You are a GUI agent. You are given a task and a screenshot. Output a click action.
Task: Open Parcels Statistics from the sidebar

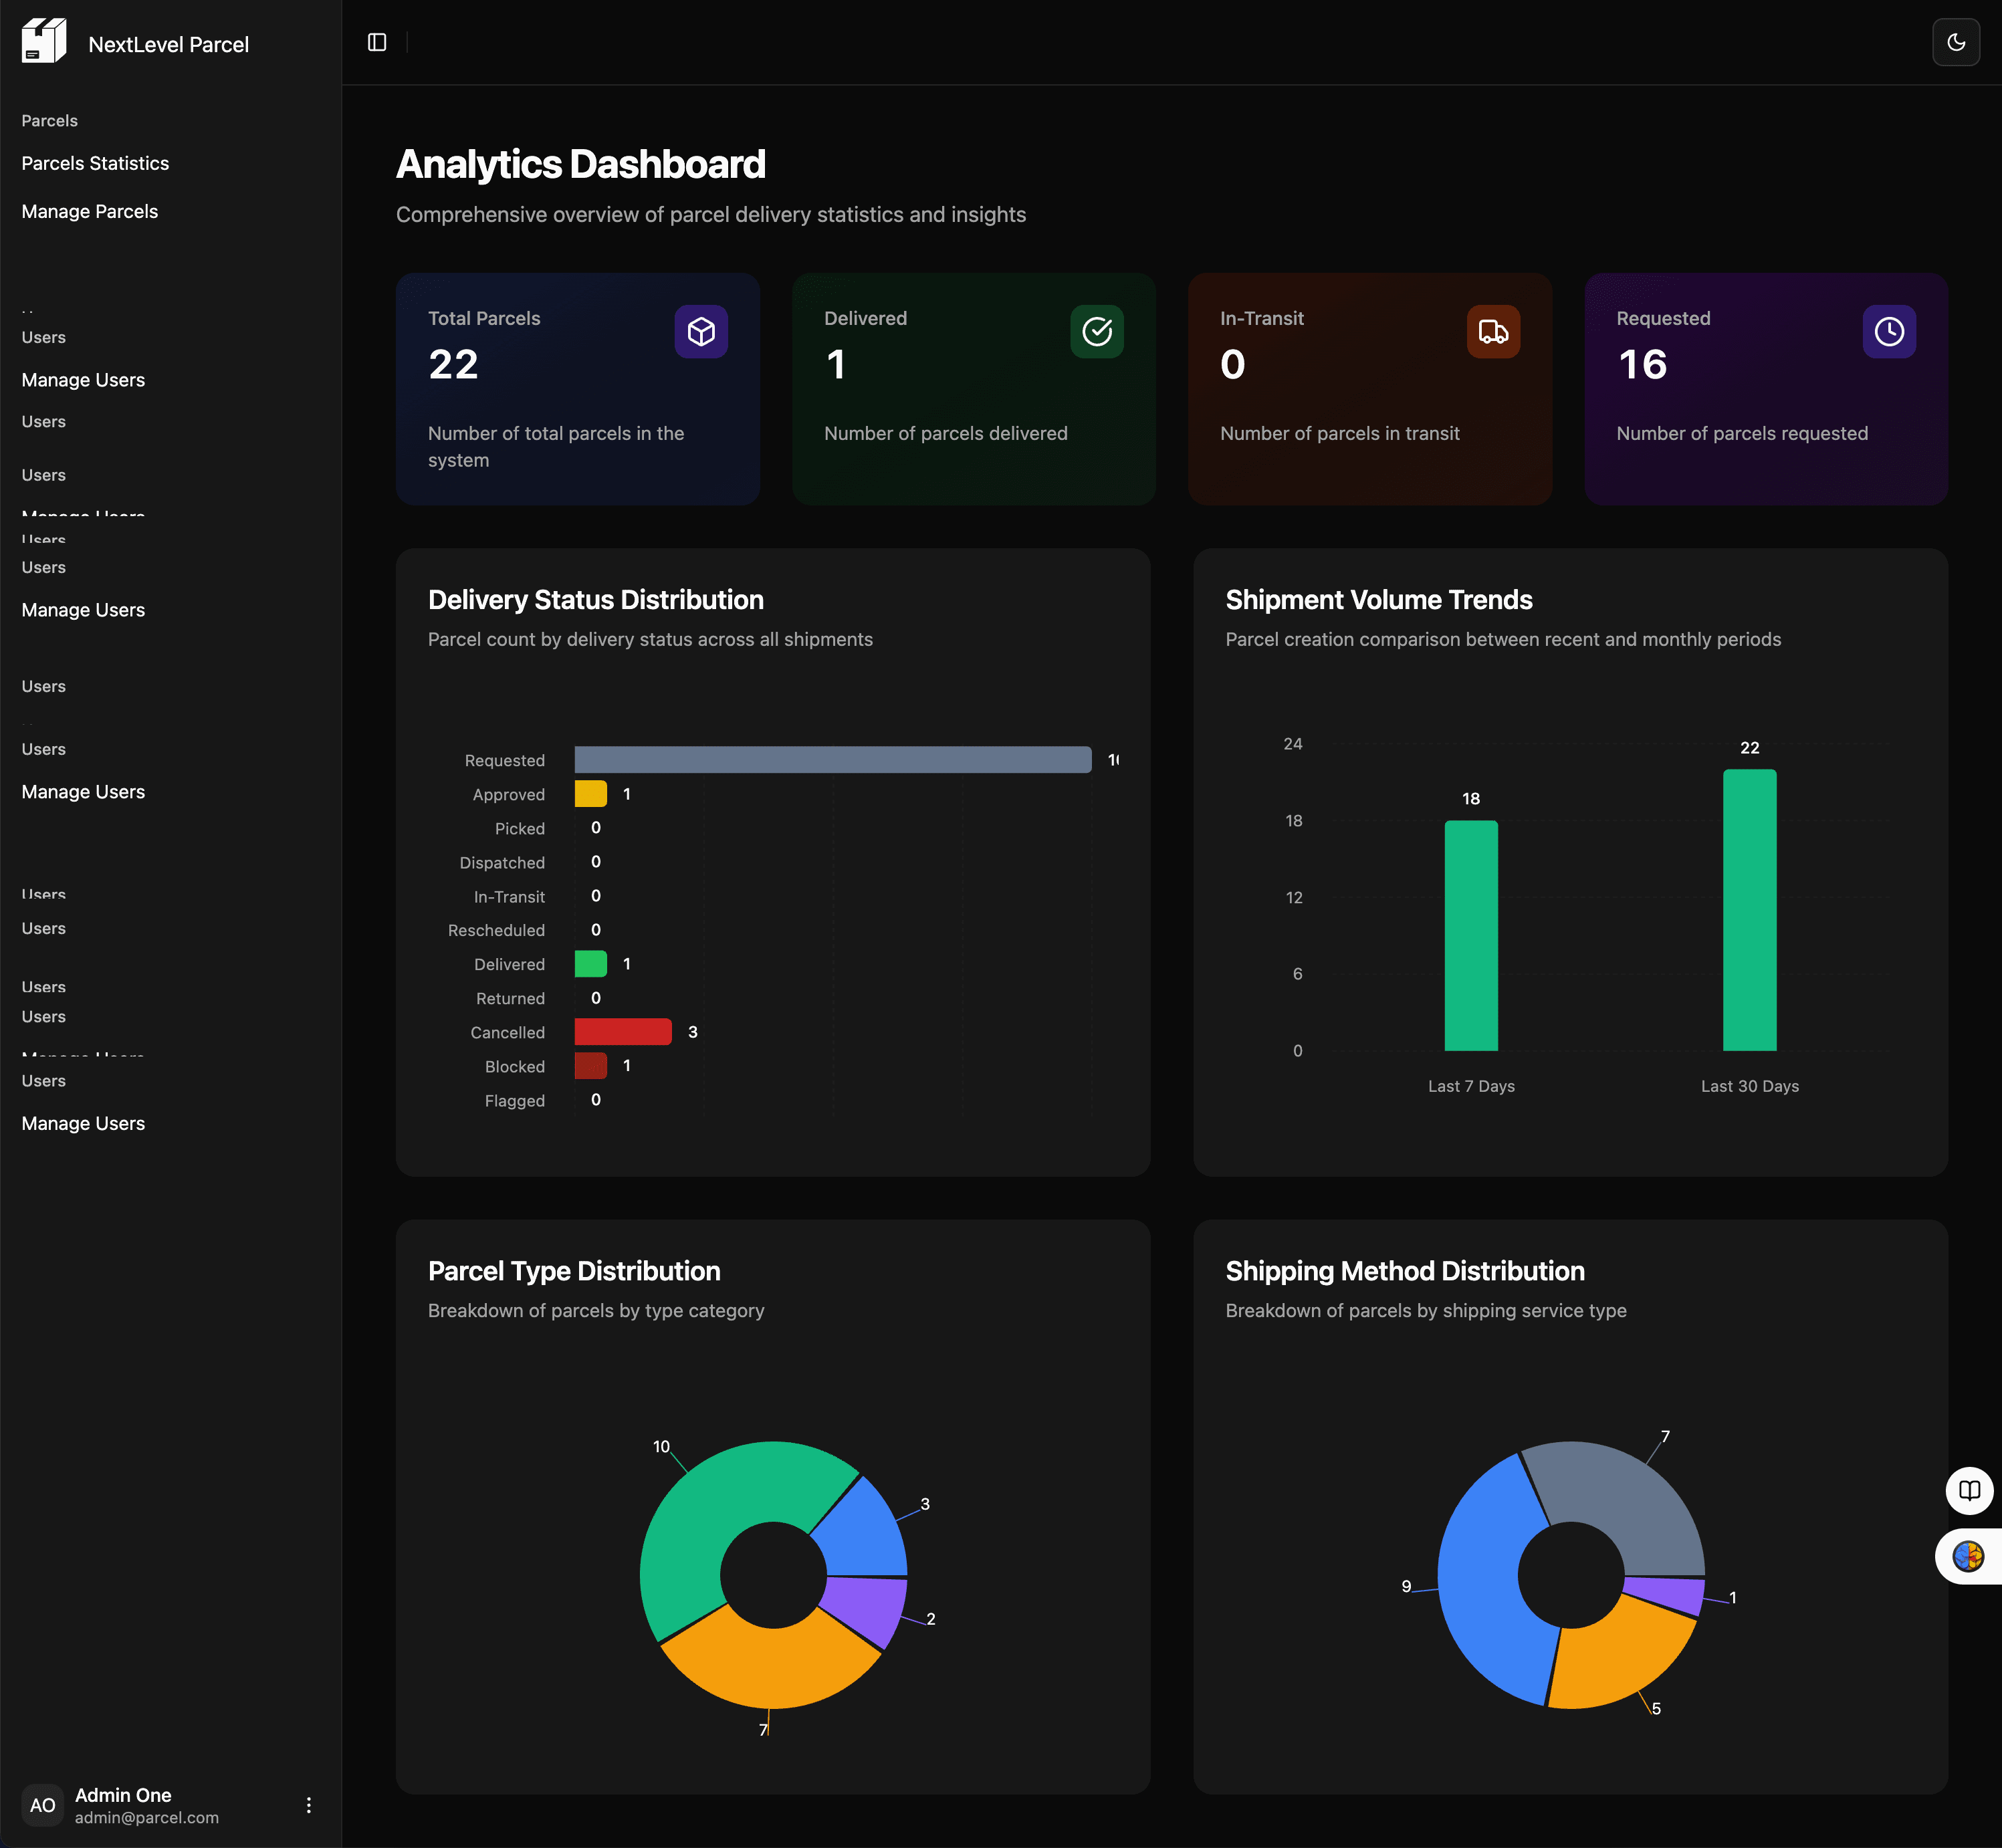pos(95,163)
